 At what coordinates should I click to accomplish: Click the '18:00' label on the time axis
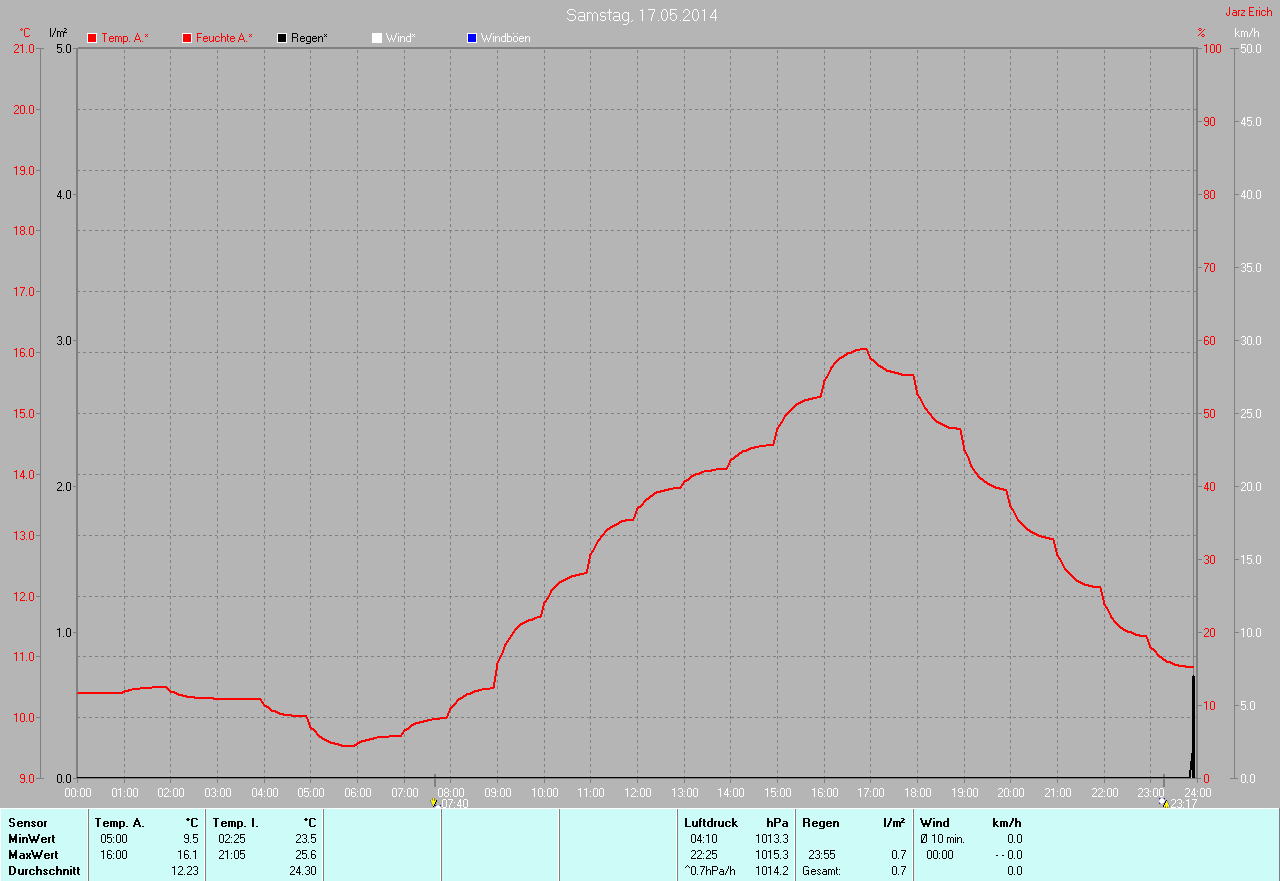[x=917, y=792]
